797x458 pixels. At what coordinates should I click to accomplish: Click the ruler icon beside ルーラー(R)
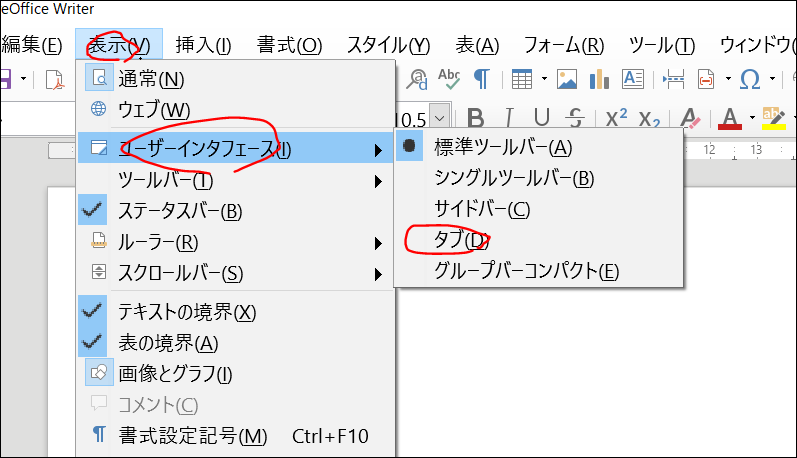98,240
